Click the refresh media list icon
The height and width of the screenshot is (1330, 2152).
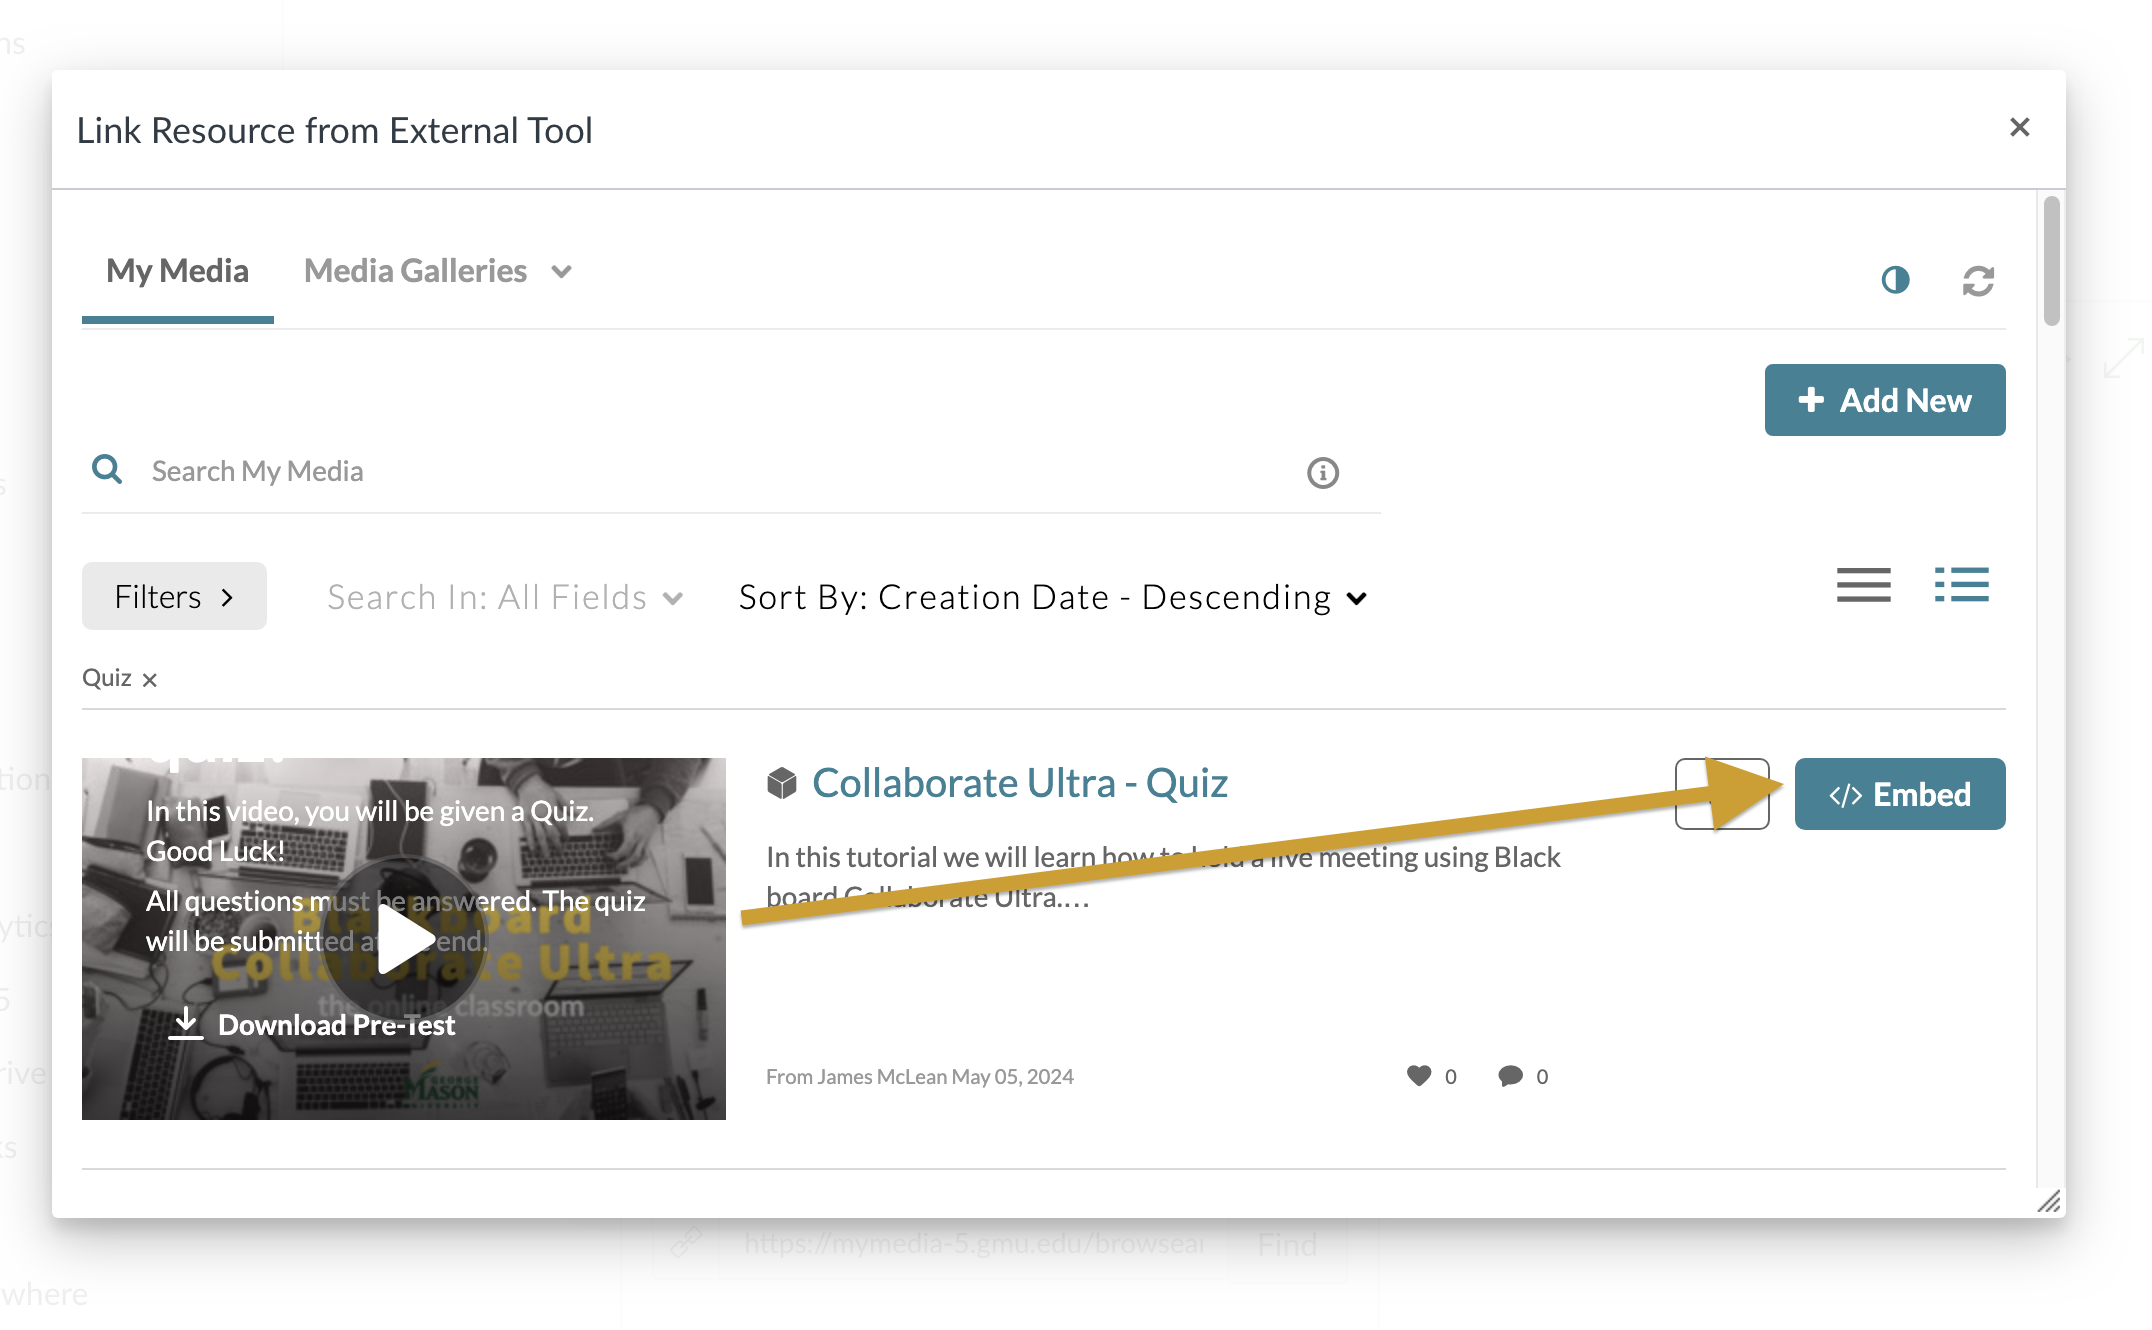1977,281
